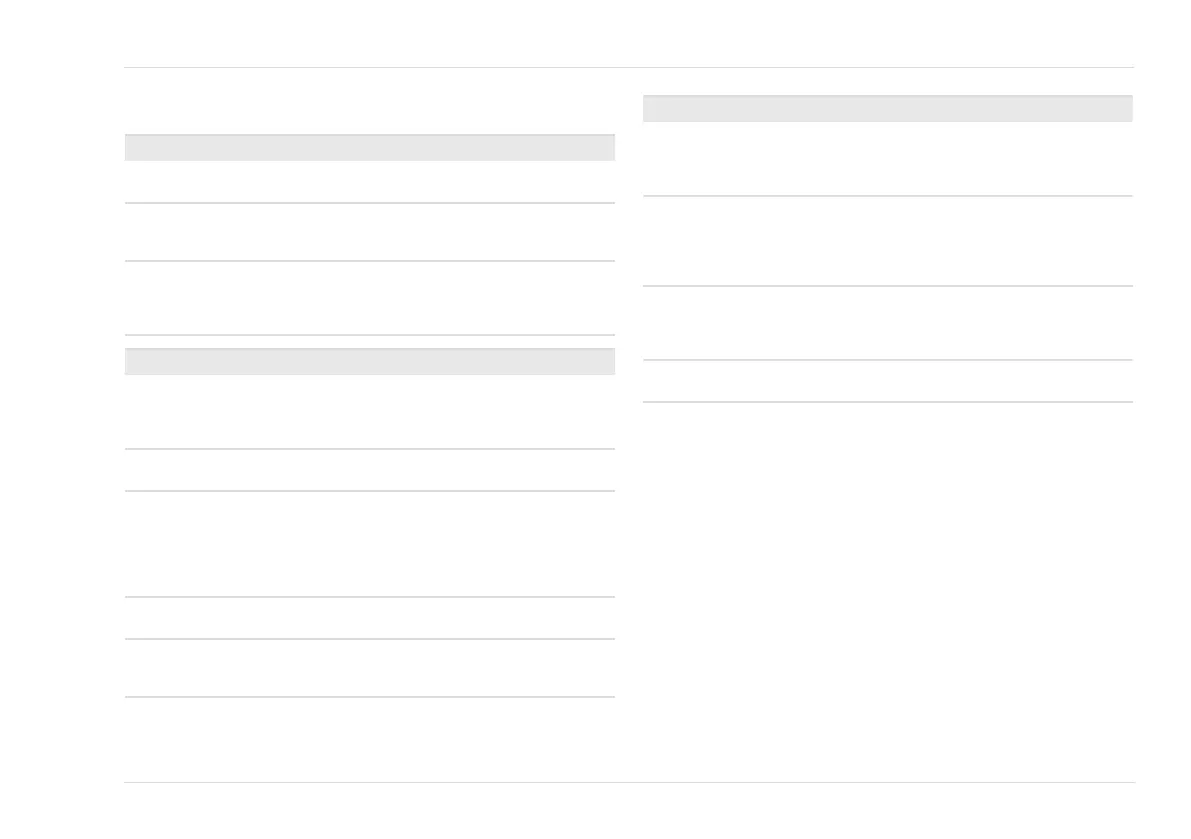Click last blank row at bottom of left column
Image resolution: width=1191 pixels, height=839 pixels.
[x=369, y=738]
